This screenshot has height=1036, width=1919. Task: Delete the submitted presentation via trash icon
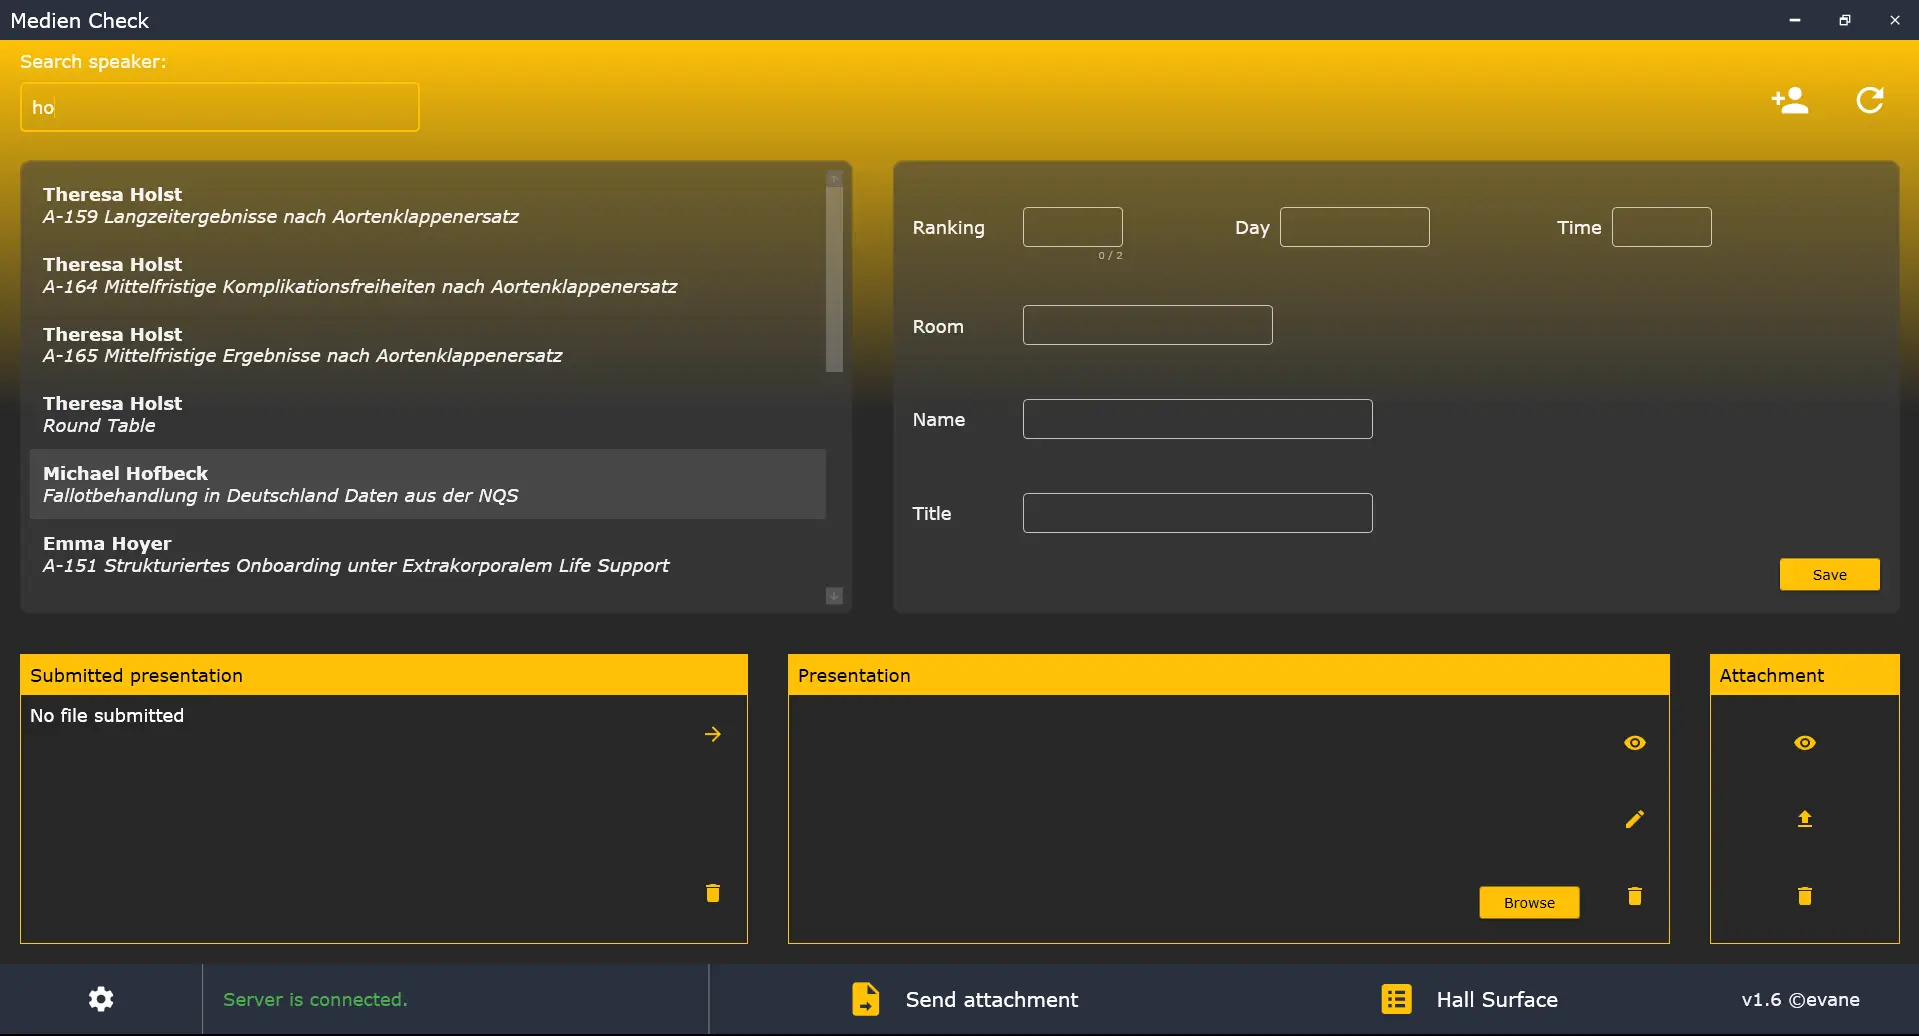pyautogui.click(x=712, y=893)
